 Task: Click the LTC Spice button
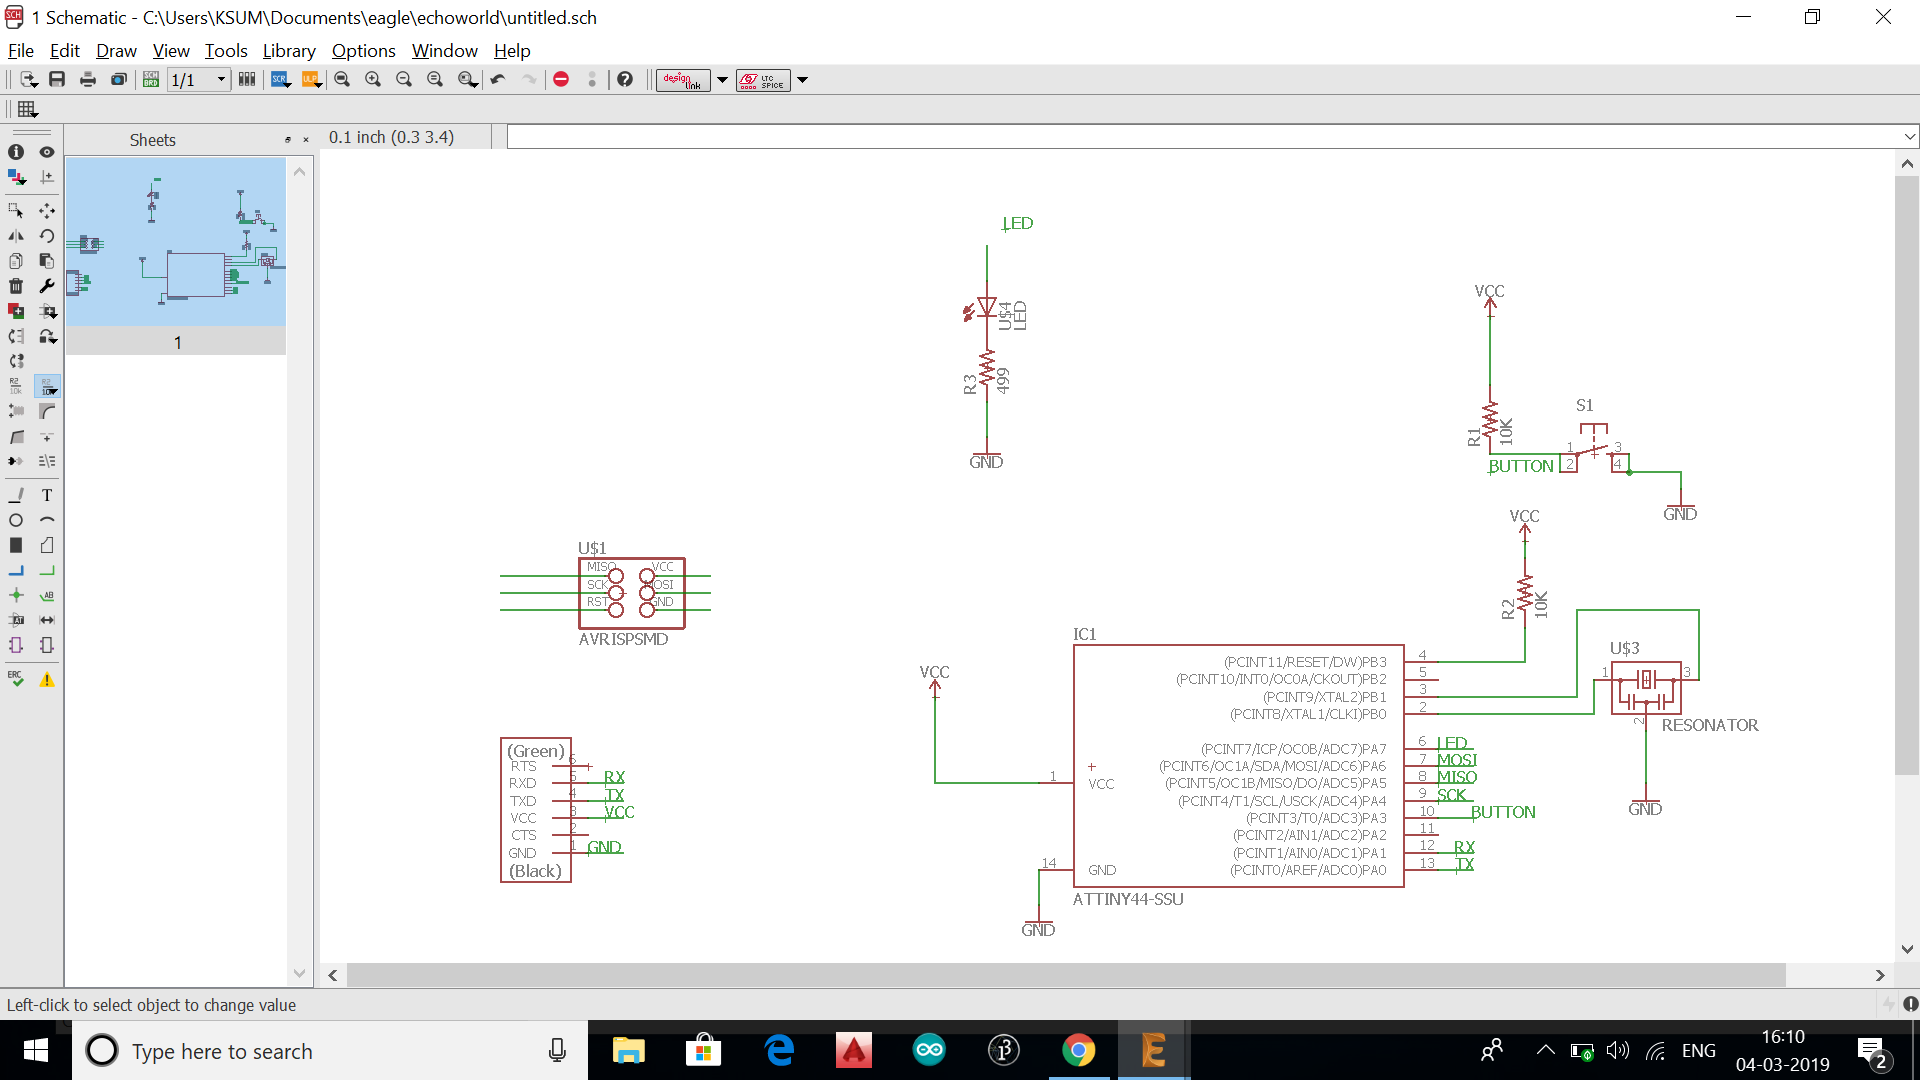click(763, 80)
